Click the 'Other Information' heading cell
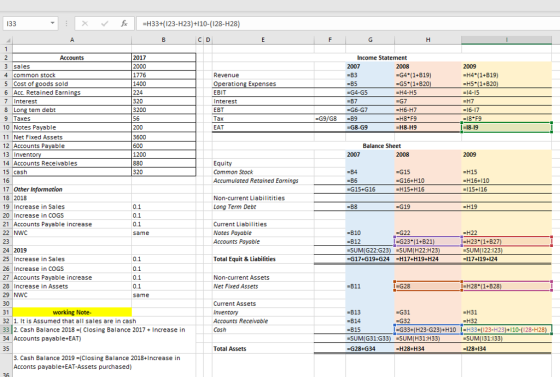This screenshot has width=560, height=377. click(x=72, y=189)
